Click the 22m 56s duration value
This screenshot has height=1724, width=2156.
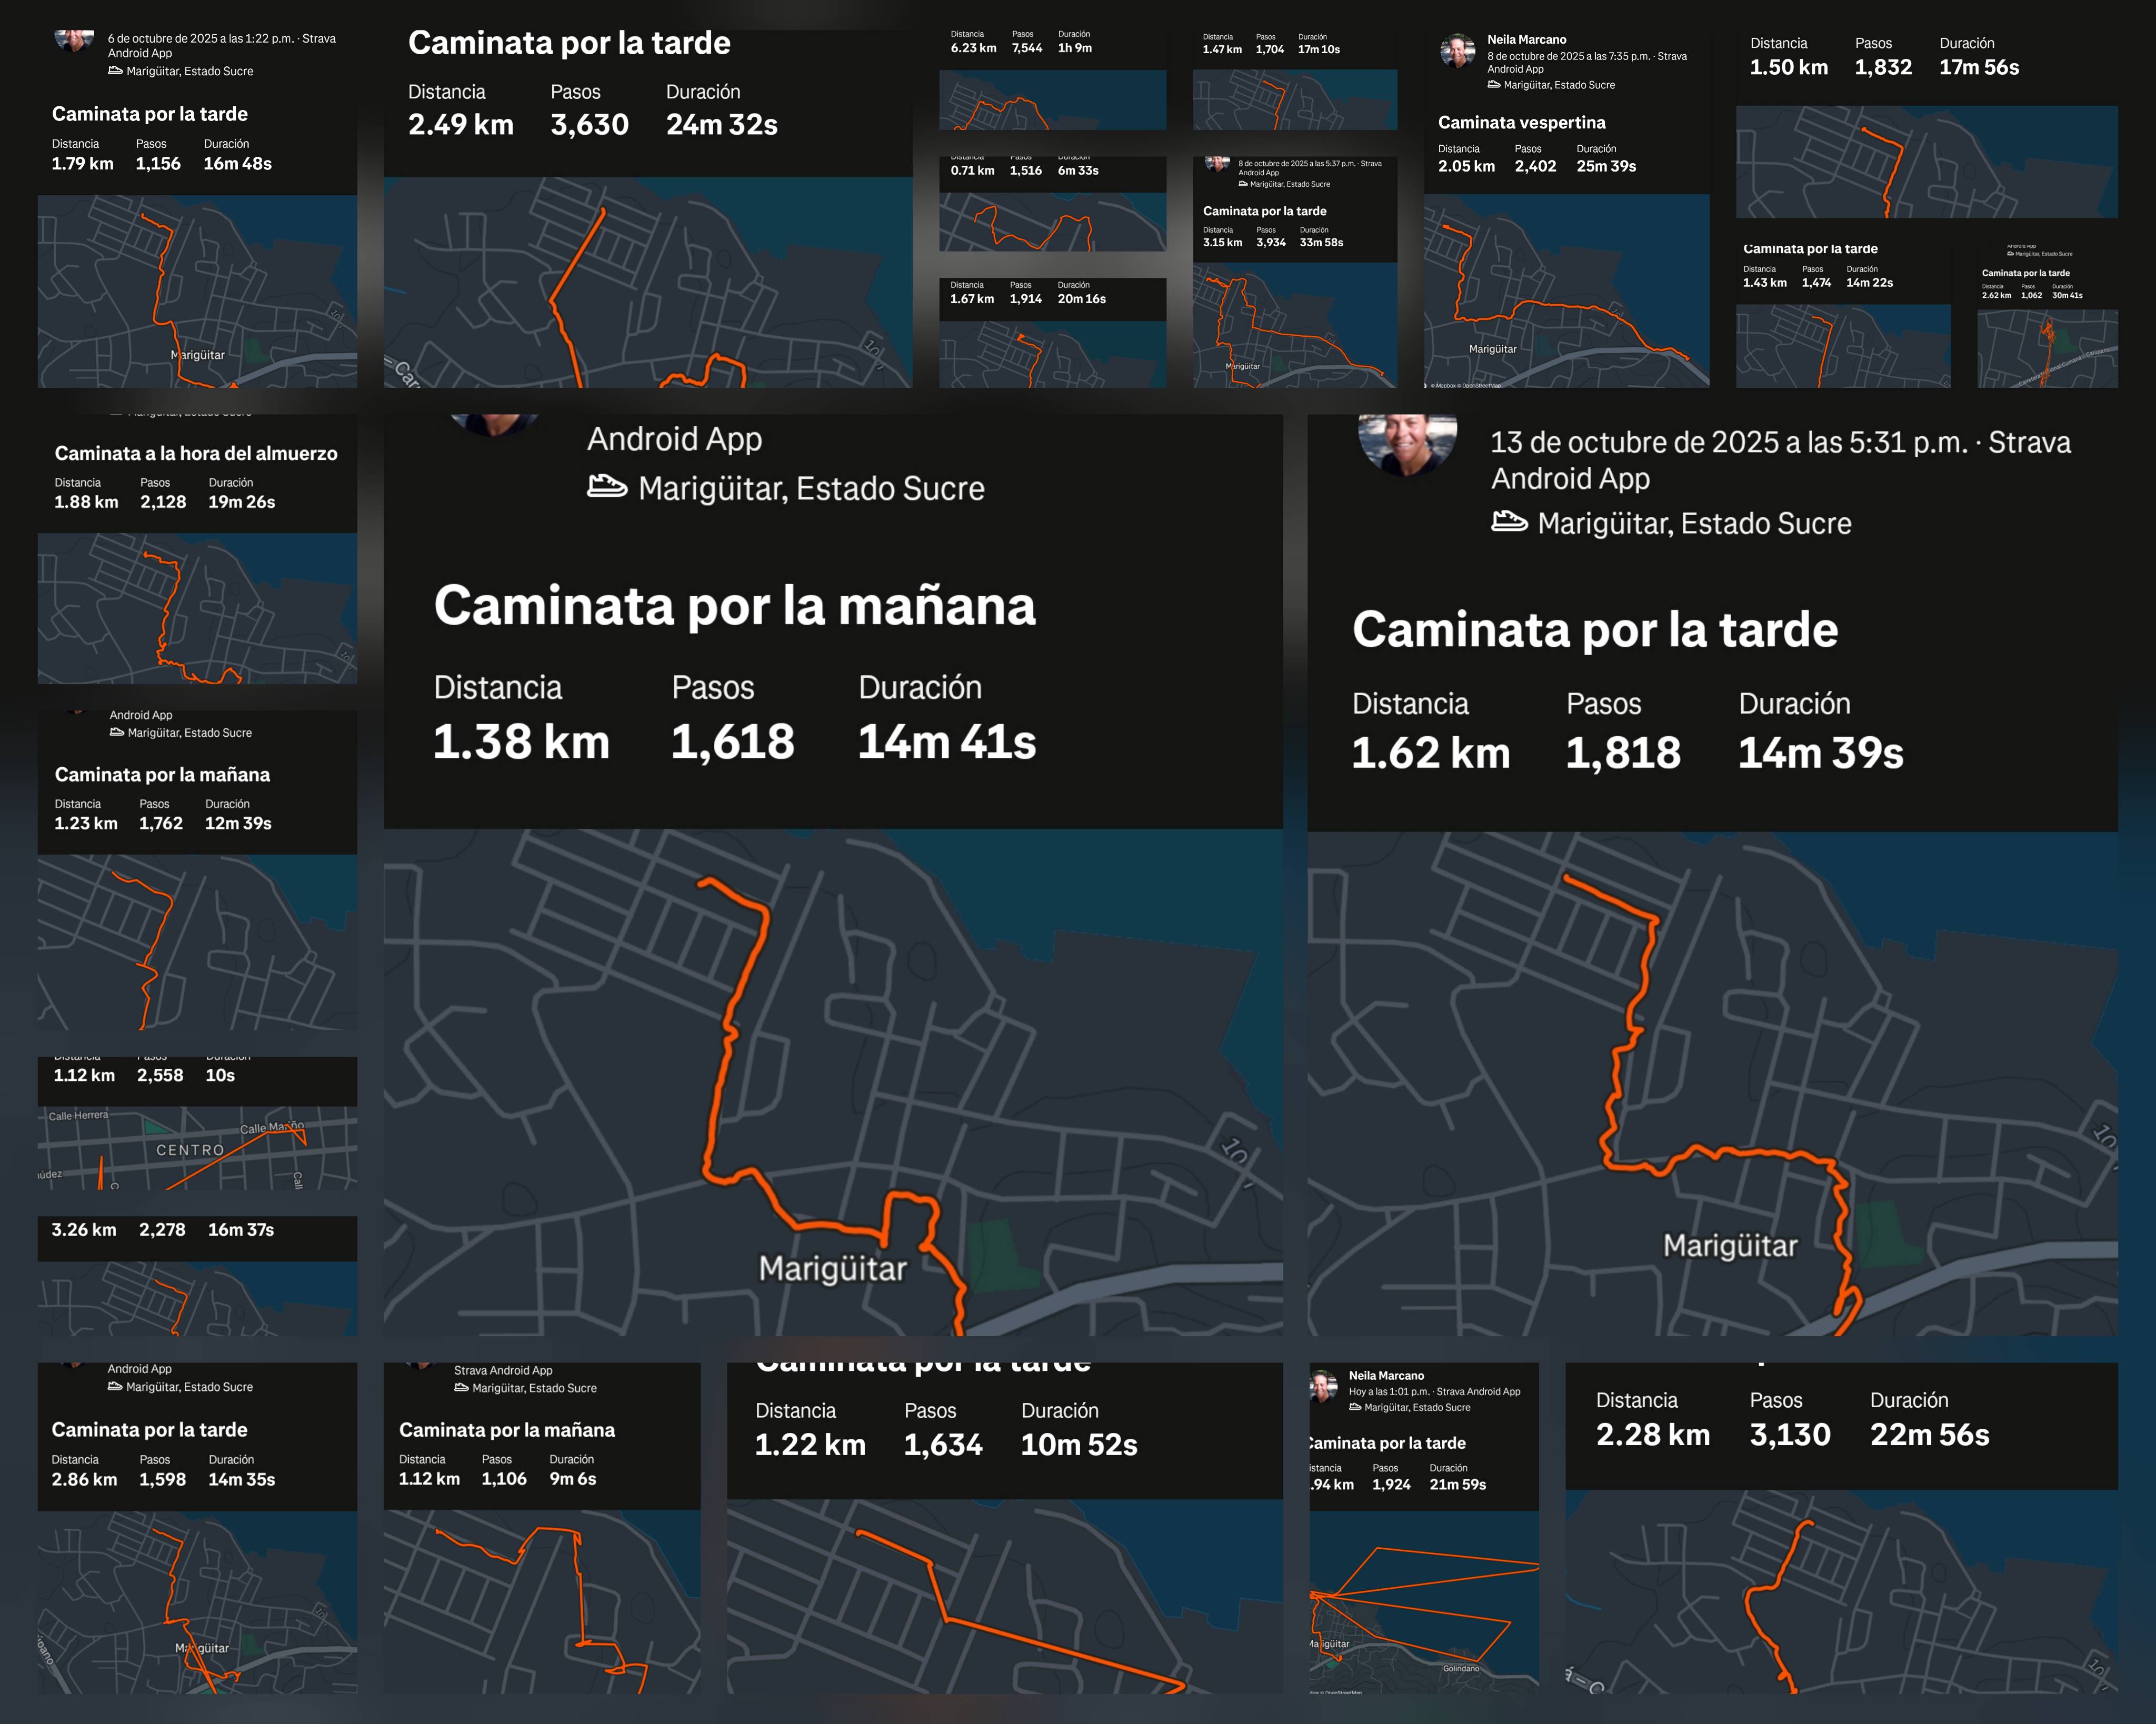point(1929,1434)
